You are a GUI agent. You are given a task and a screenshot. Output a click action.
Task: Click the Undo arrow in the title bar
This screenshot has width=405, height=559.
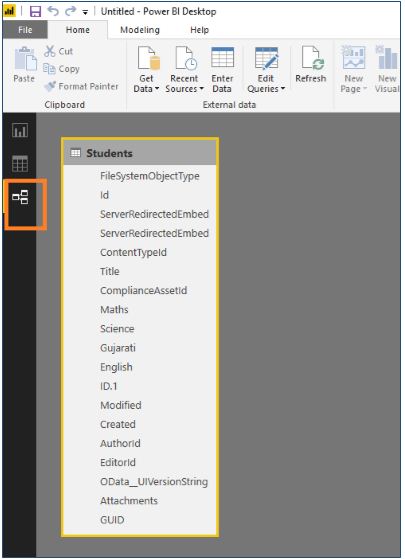(x=53, y=11)
